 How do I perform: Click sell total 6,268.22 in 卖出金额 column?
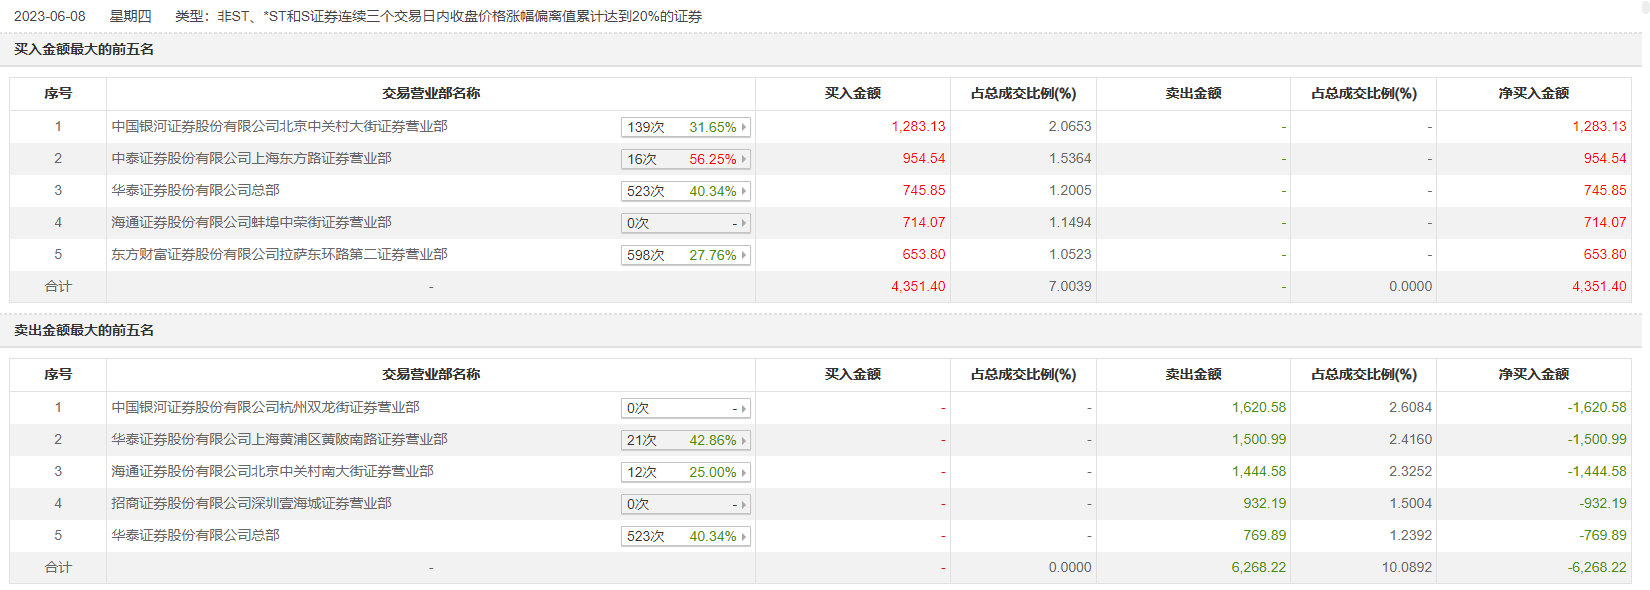point(1259,567)
